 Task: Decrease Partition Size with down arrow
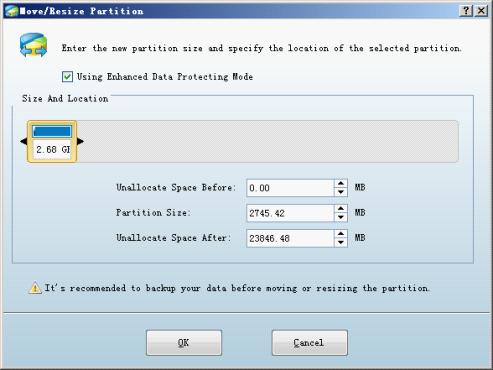(x=341, y=217)
